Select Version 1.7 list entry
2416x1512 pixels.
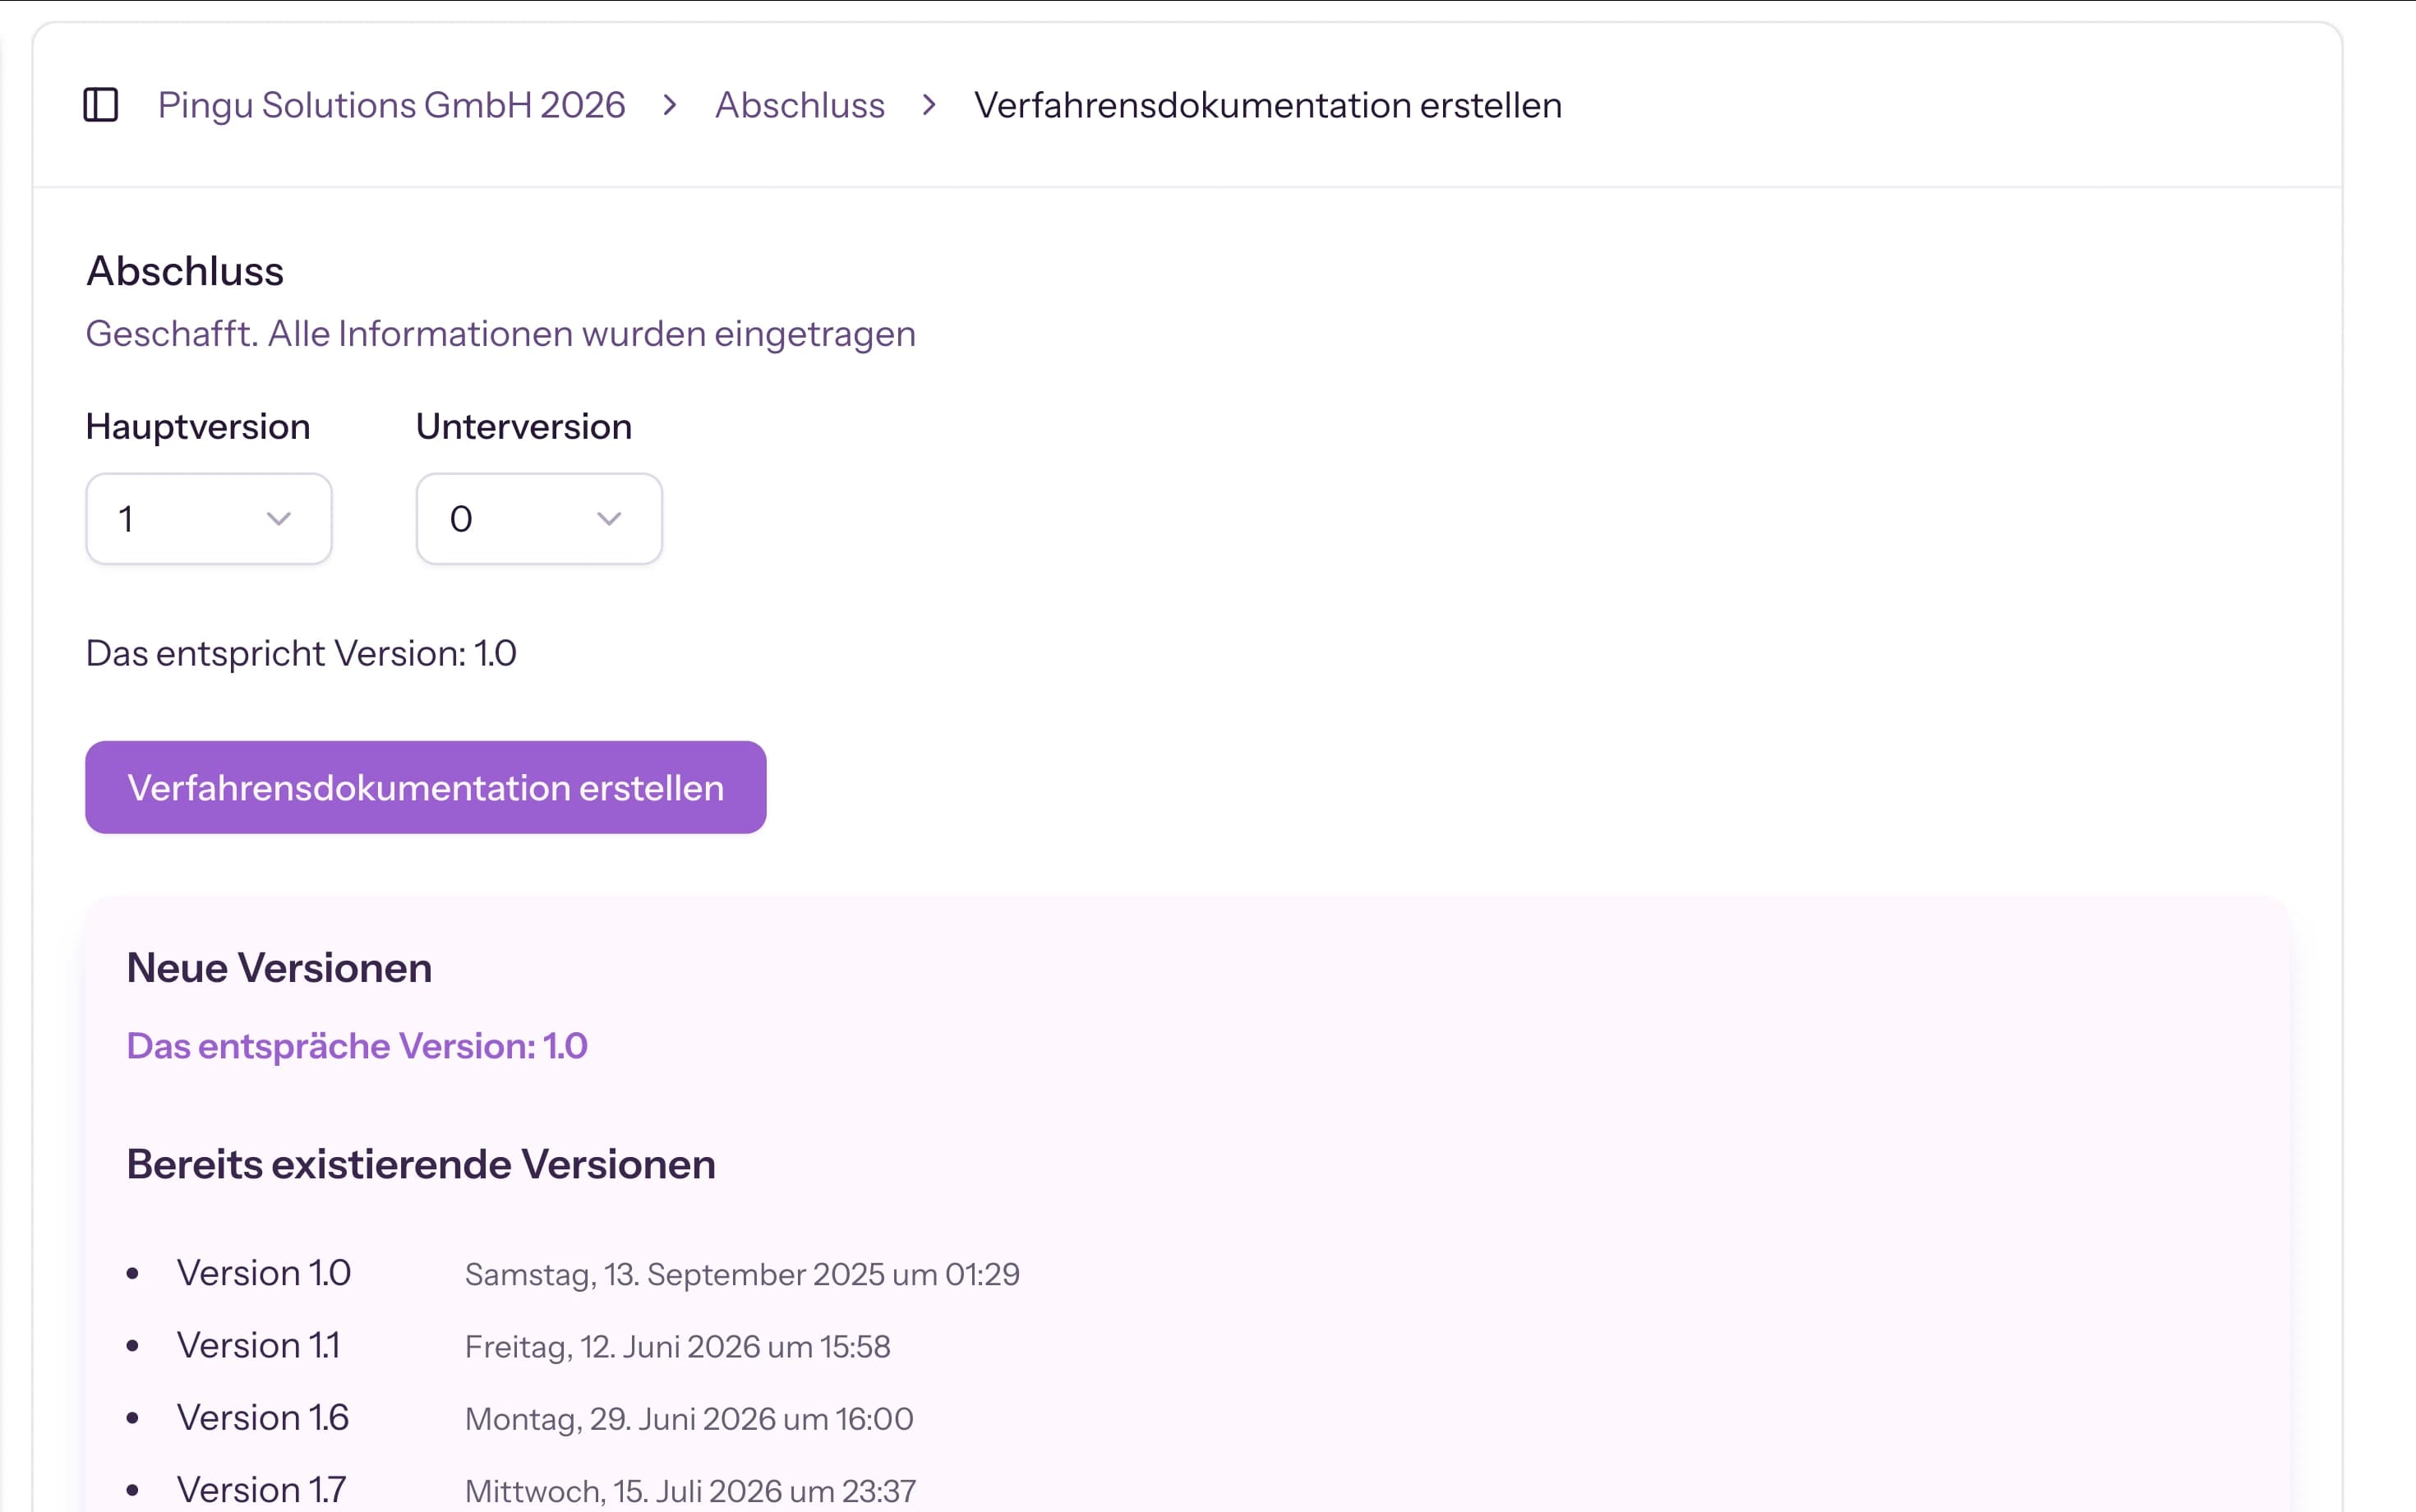coord(261,1489)
